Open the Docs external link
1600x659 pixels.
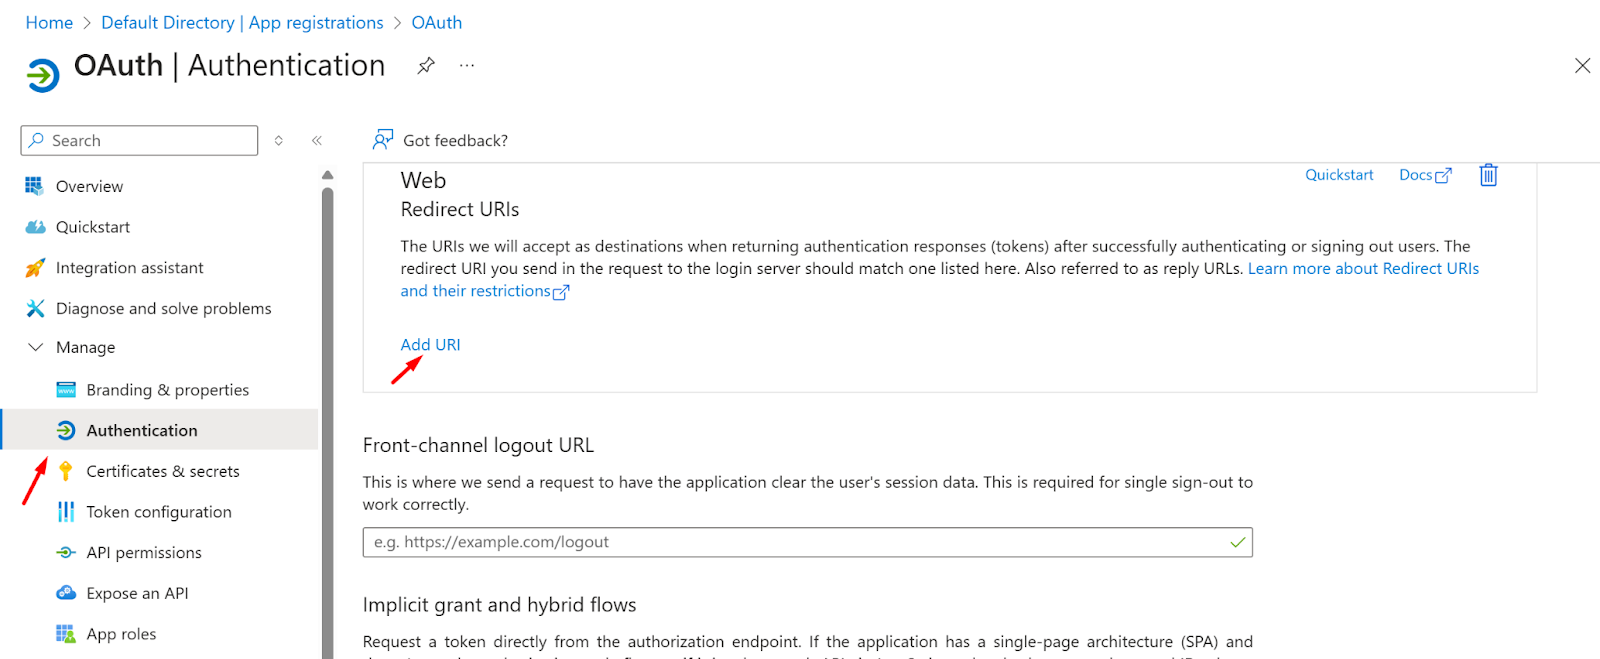tap(1425, 175)
